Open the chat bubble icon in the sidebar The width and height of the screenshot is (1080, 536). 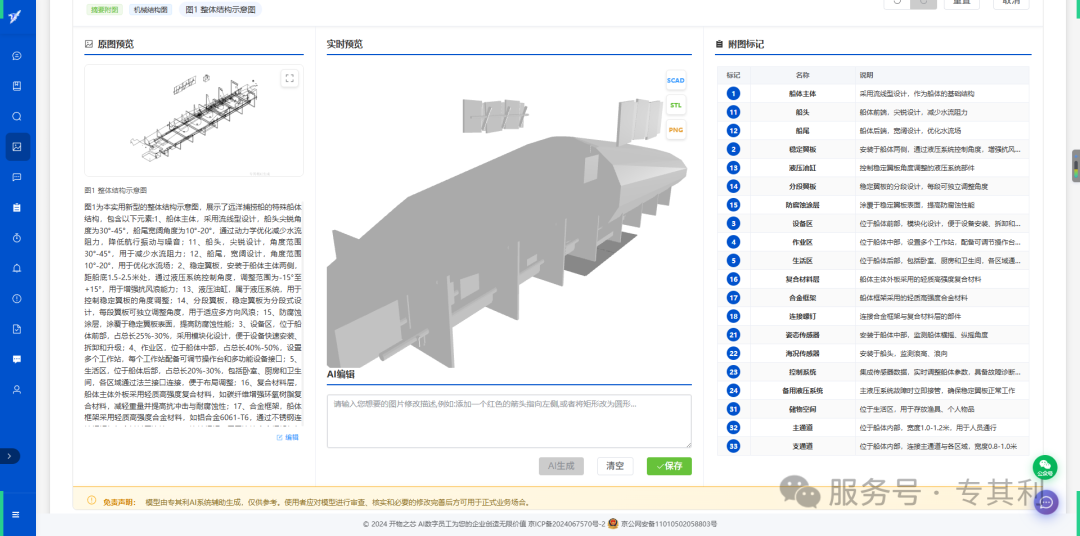(17, 56)
